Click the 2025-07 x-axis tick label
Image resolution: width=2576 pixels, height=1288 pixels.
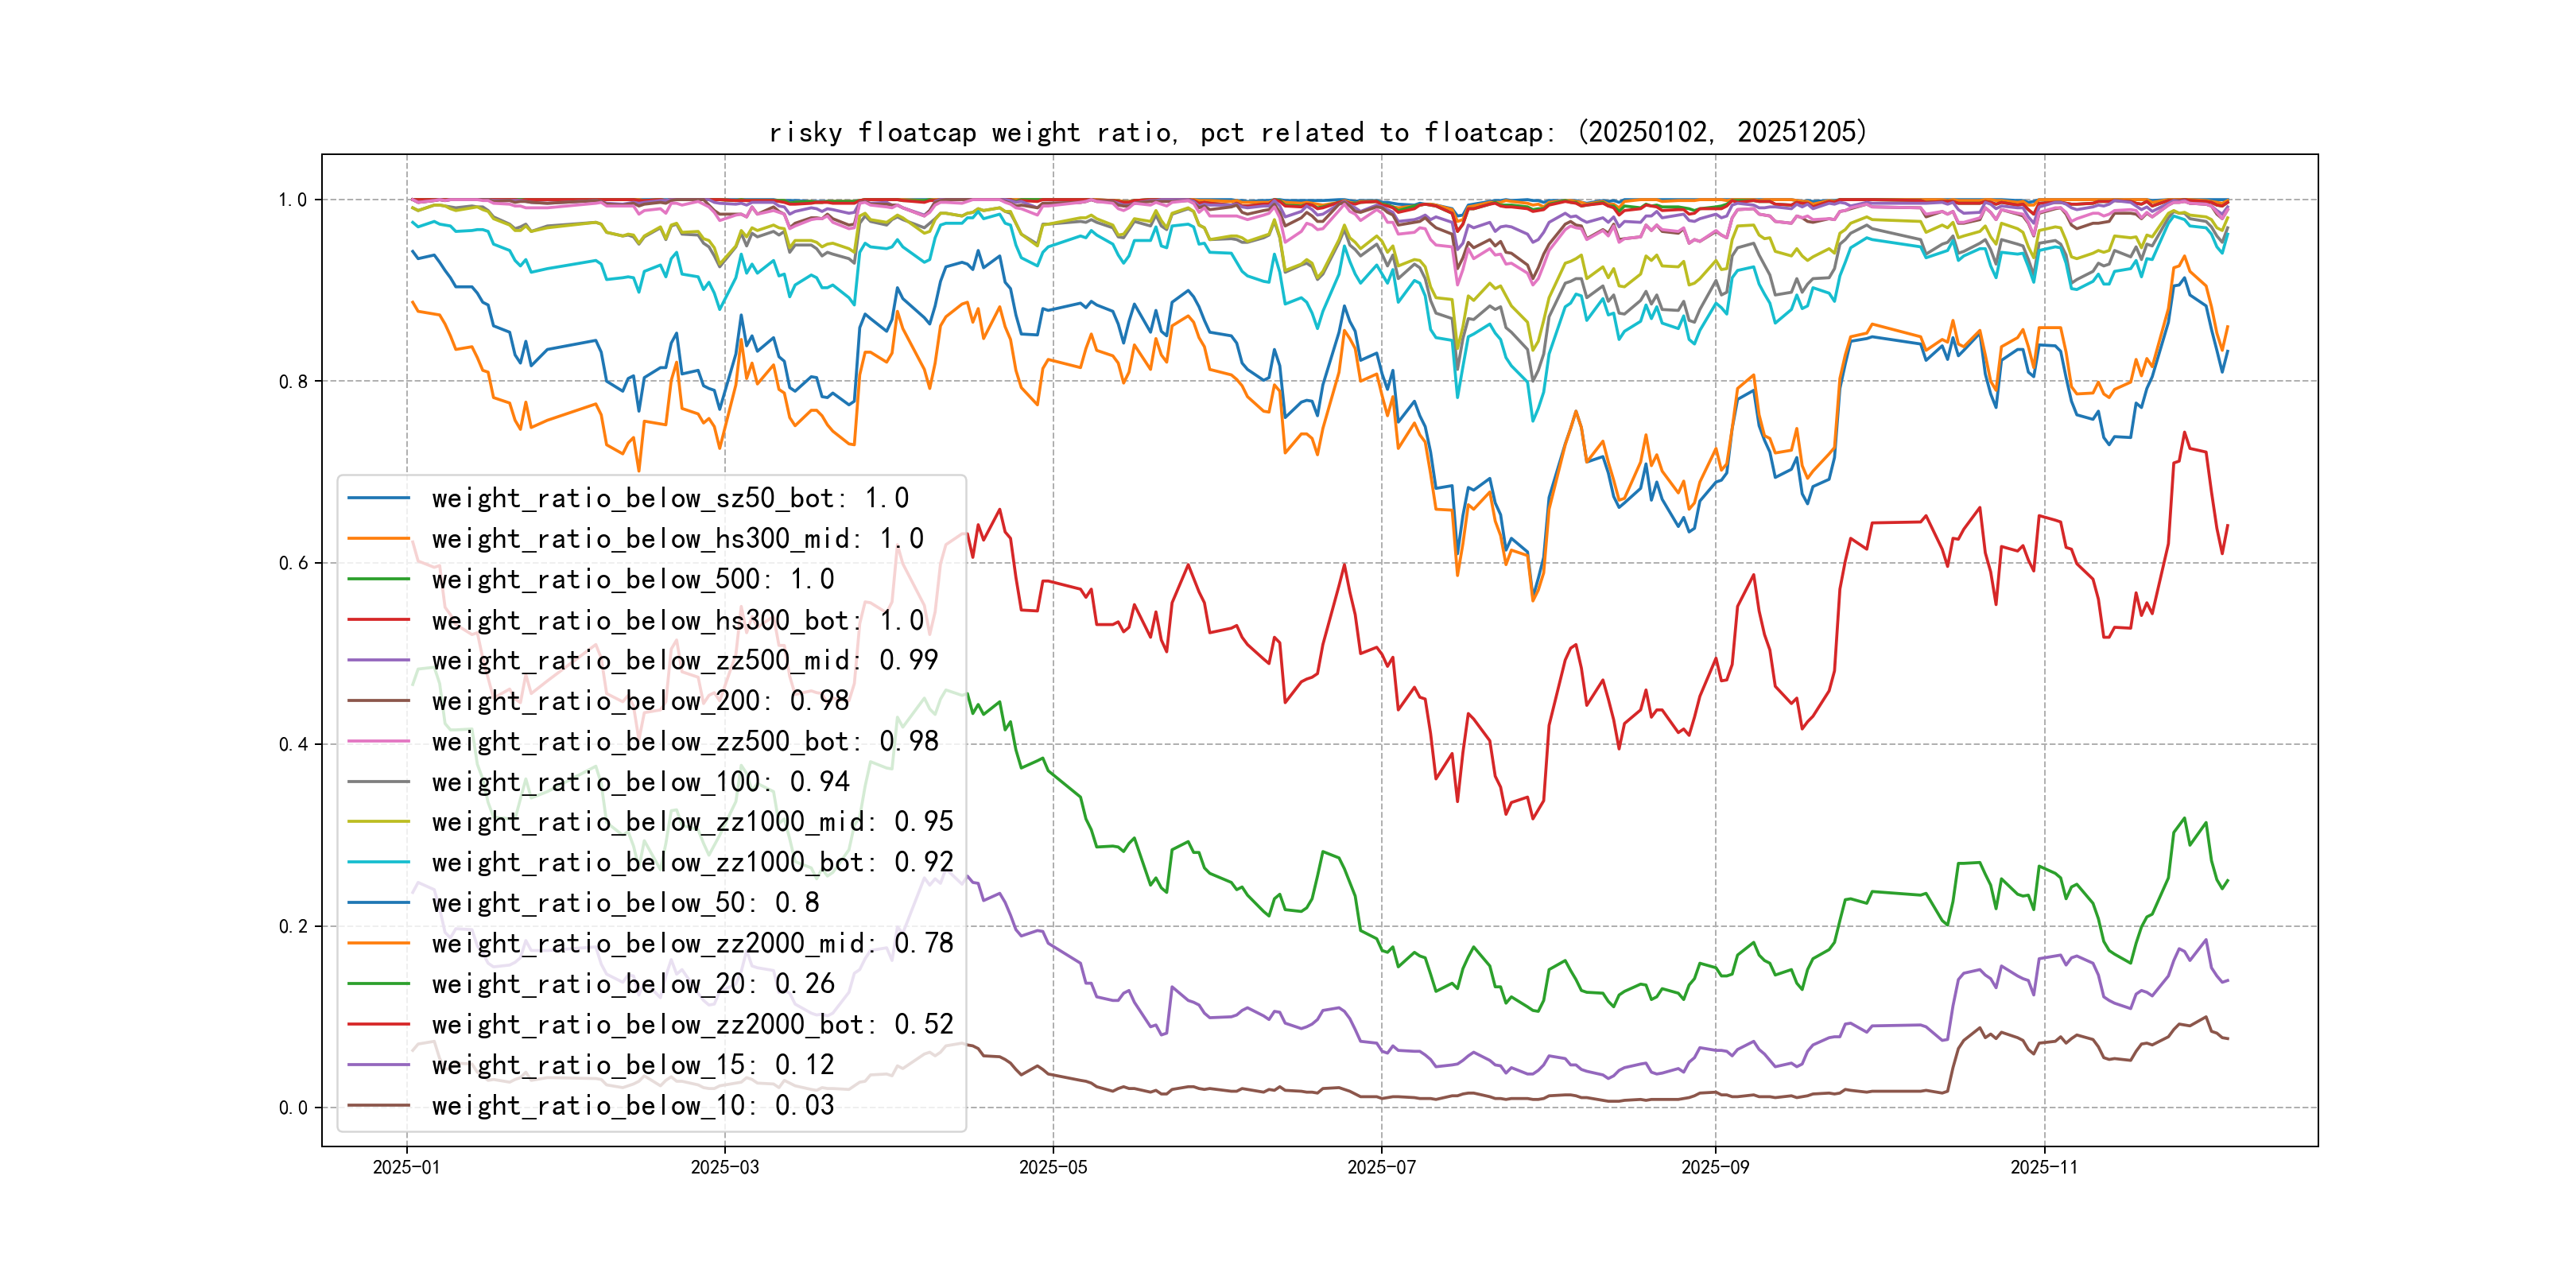1381,1167
